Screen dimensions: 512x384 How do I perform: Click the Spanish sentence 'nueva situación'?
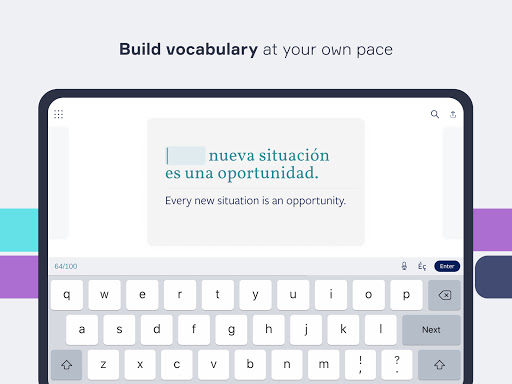(x=269, y=156)
